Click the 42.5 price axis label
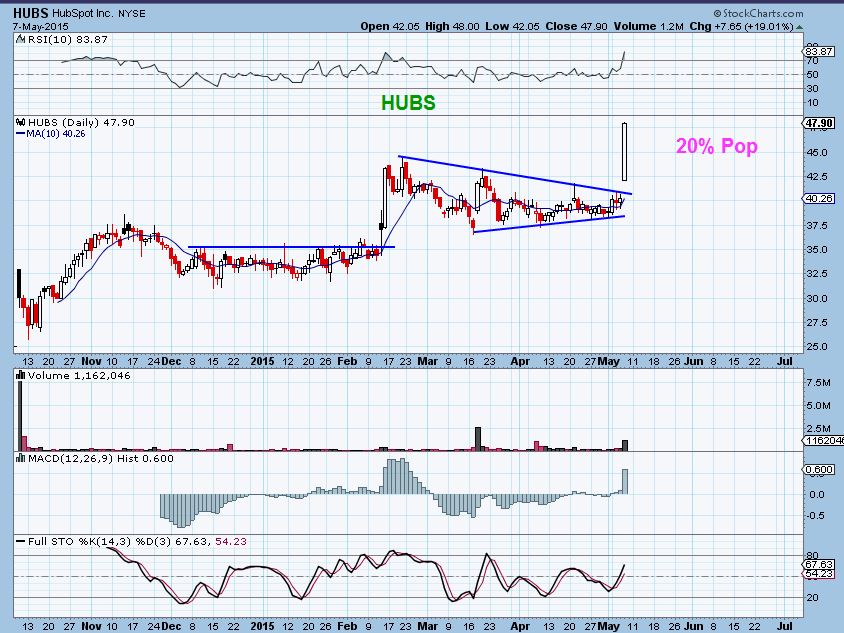Image resolution: width=844 pixels, height=633 pixels. pyautogui.click(x=817, y=177)
